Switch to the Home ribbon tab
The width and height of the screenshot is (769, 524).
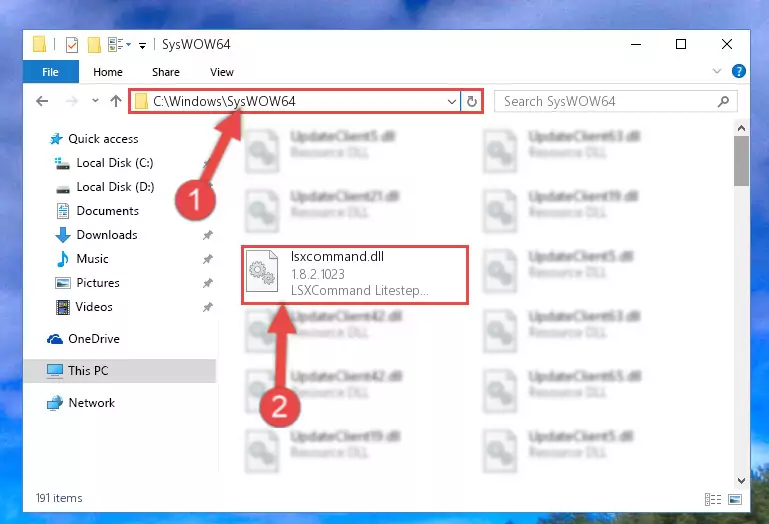point(108,72)
